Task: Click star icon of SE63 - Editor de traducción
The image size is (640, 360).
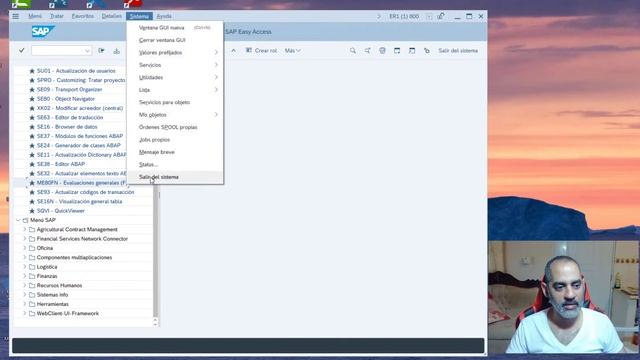Action: pyautogui.click(x=32, y=118)
